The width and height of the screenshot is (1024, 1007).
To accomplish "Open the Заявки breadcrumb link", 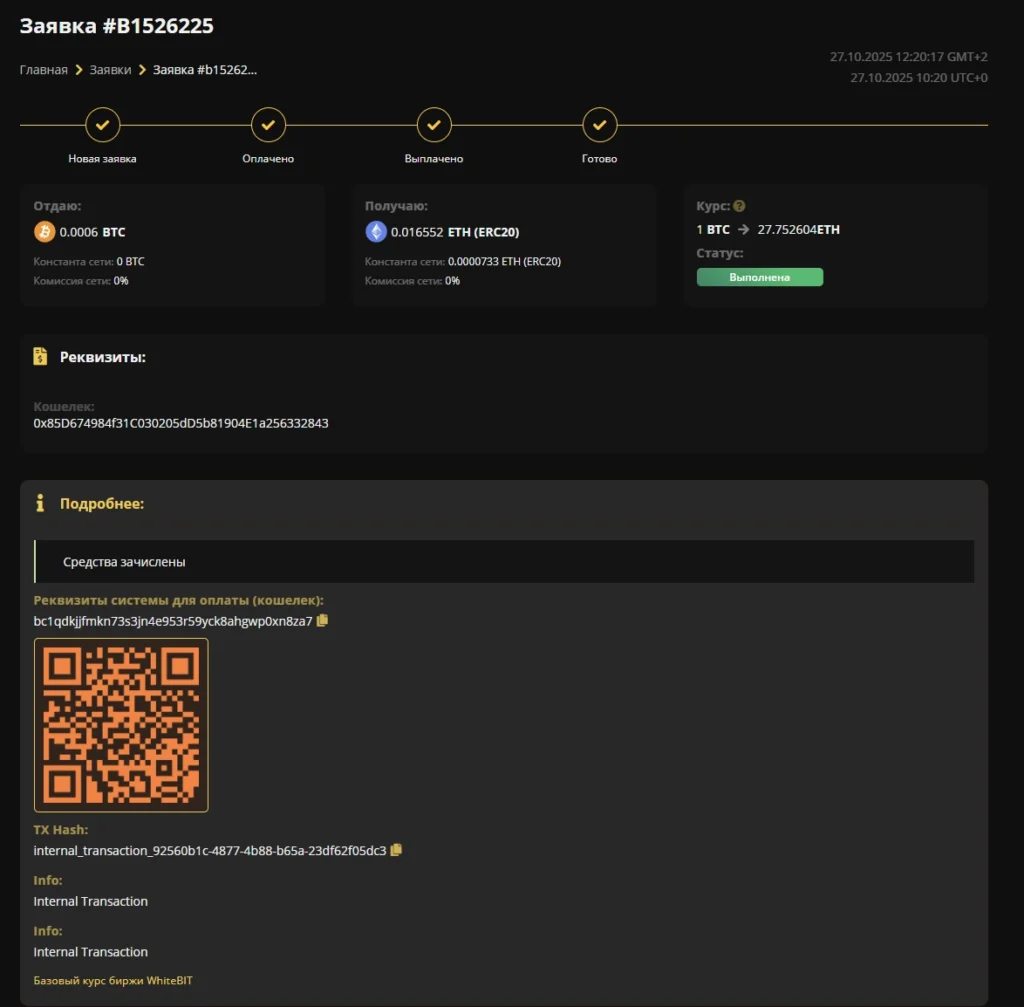I will (x=110, y=70).
